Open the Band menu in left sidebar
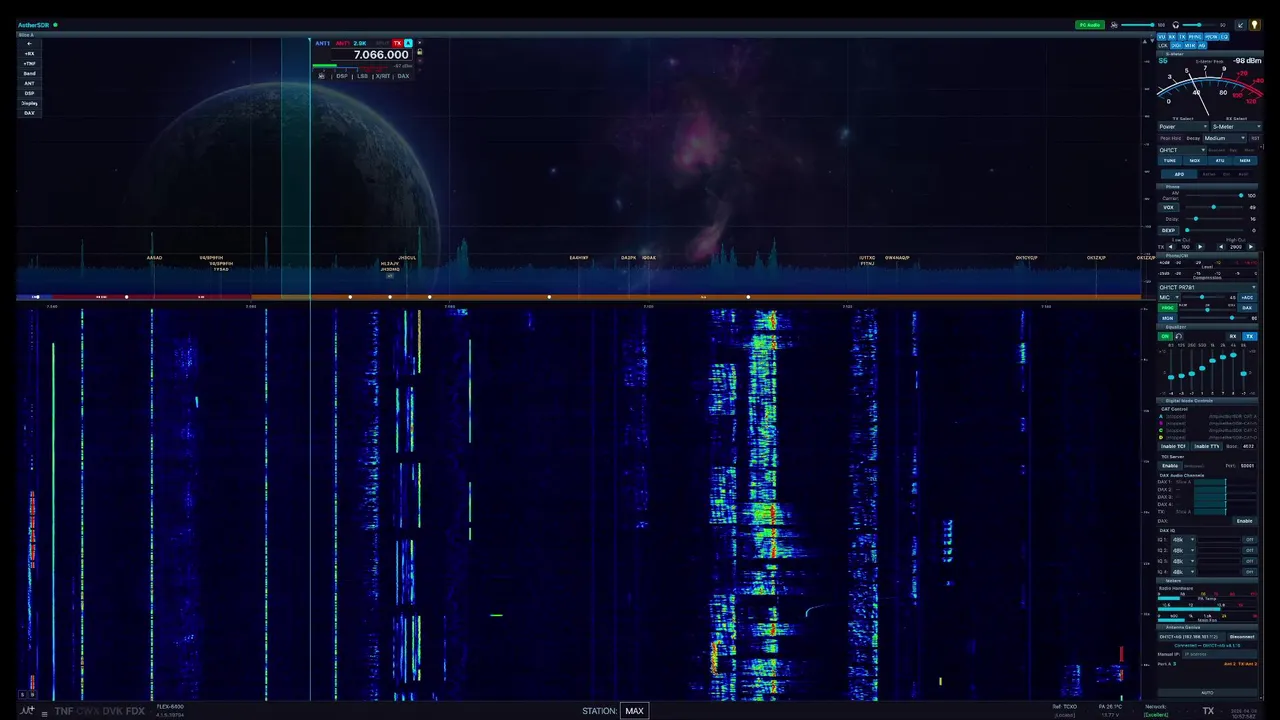This screenshot has height=720, width=1280. point(29,73)
